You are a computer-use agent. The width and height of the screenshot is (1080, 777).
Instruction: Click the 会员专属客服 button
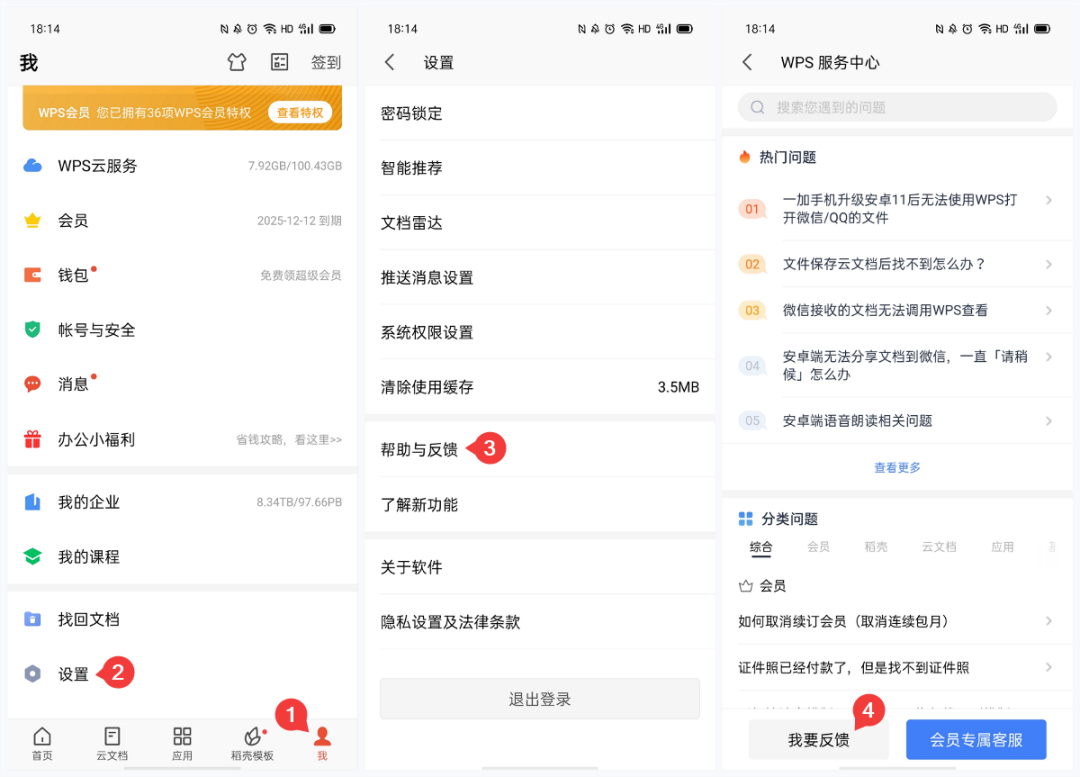[976, 740]
